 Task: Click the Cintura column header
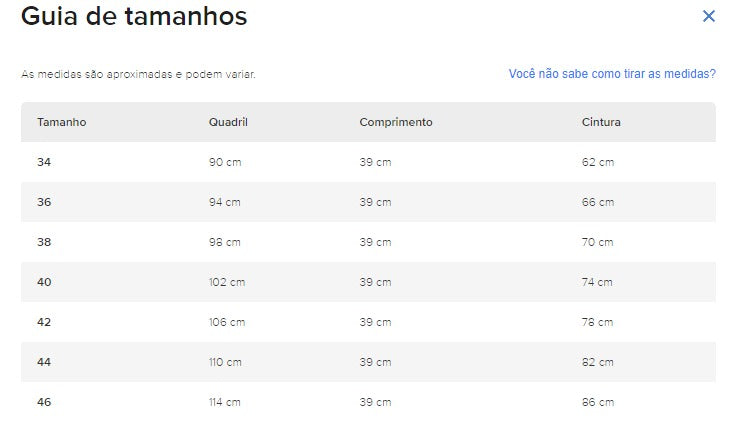pyautogui.click(x=601, y=122)
